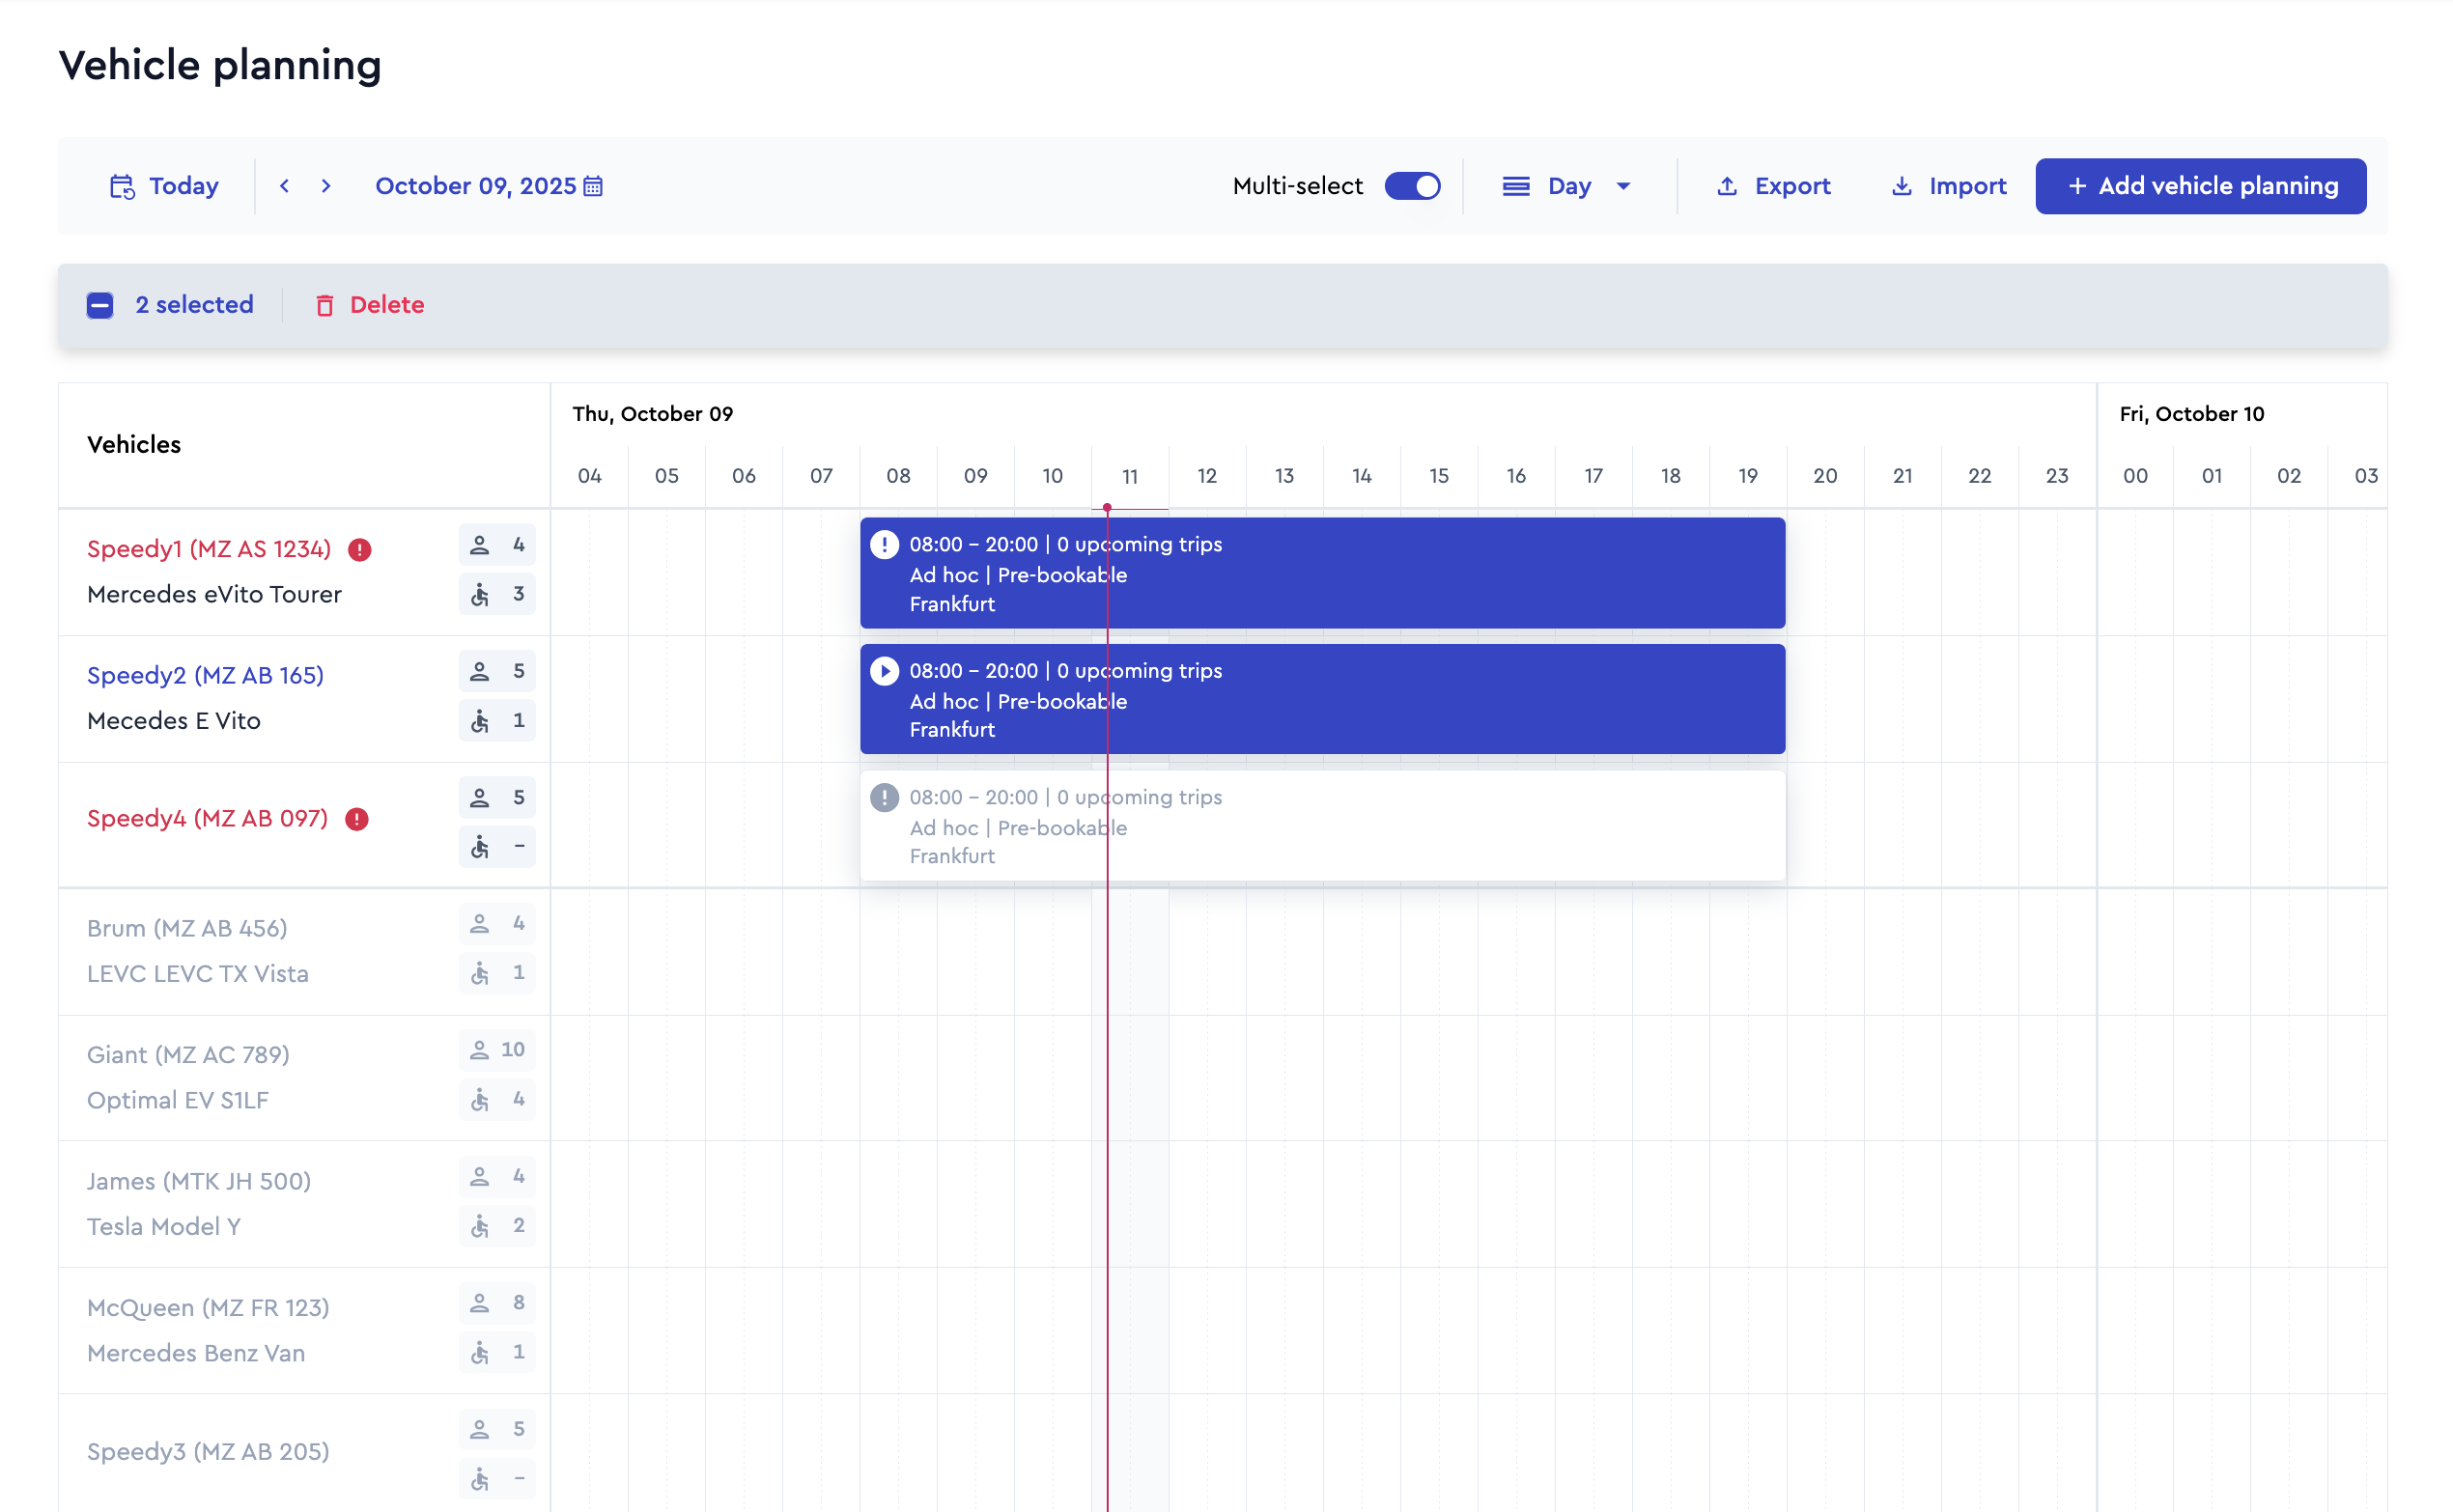
Task: Click McQueen (MZ FR 123) vehicle name
Action: coord(208,1308)
